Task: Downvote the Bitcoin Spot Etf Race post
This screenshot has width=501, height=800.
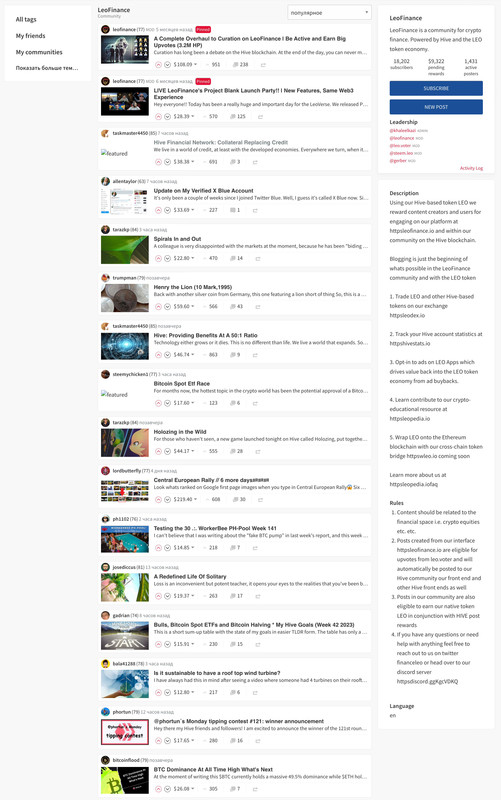Action: [x=167, y=403]
